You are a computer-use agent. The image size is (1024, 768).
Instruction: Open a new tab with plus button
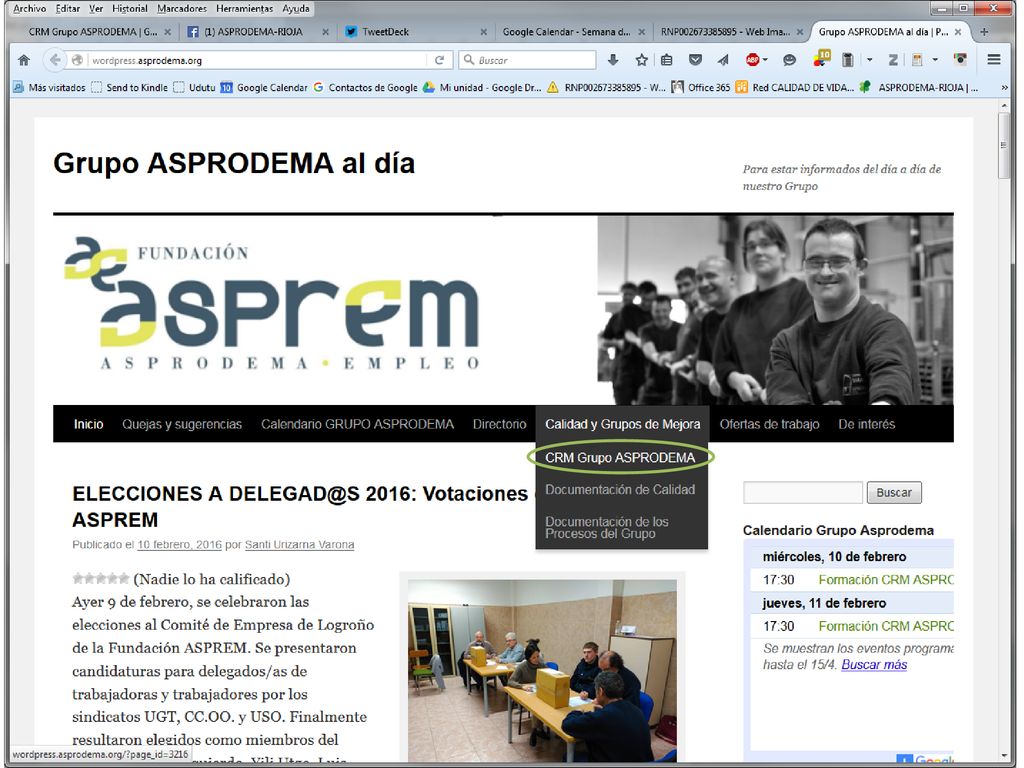[984, 31]
